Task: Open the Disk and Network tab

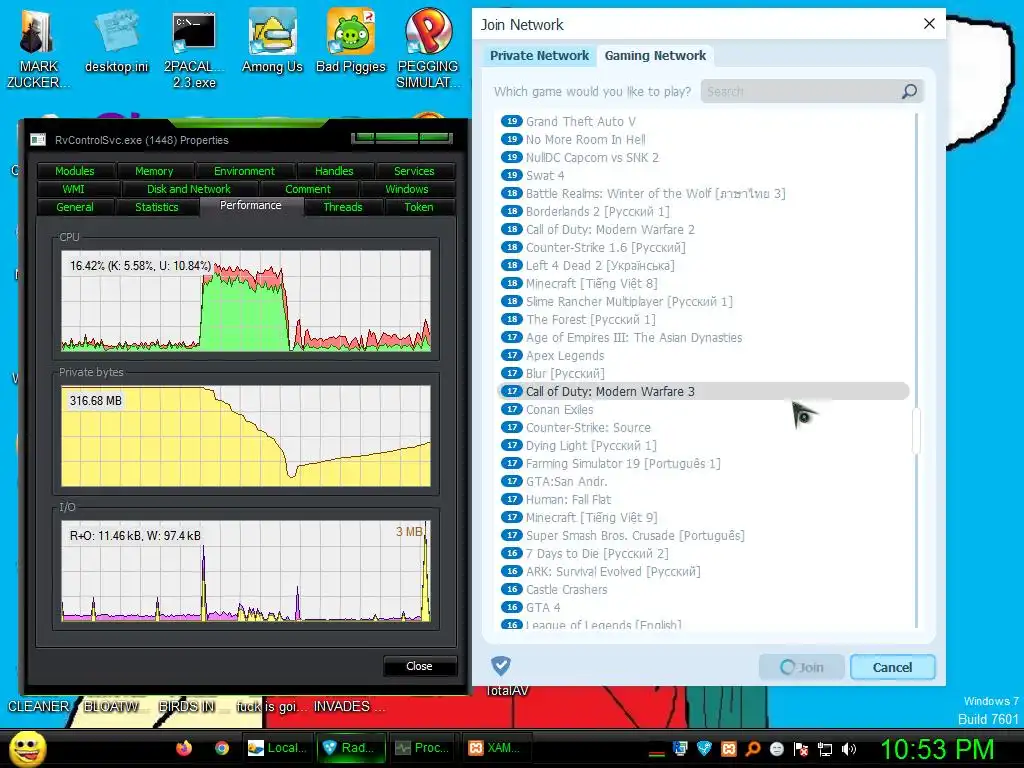Action: pos(189,189)
